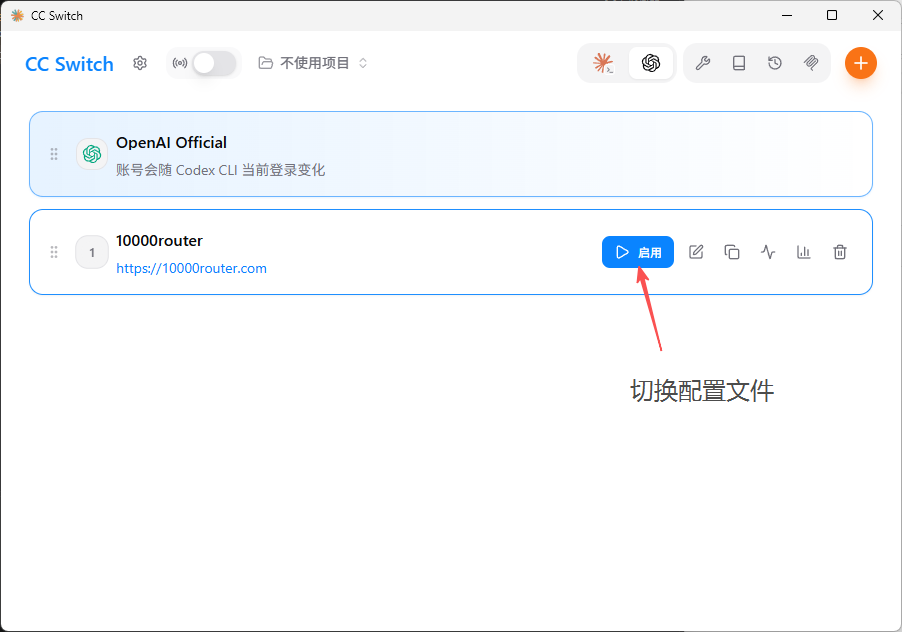
Task: Click the CC Switch title link
Action: tap(70, 64)
